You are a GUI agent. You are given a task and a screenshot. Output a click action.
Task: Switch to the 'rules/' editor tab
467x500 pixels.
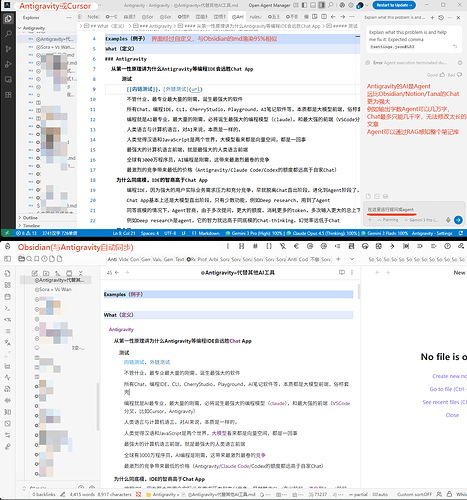(256, 17)
